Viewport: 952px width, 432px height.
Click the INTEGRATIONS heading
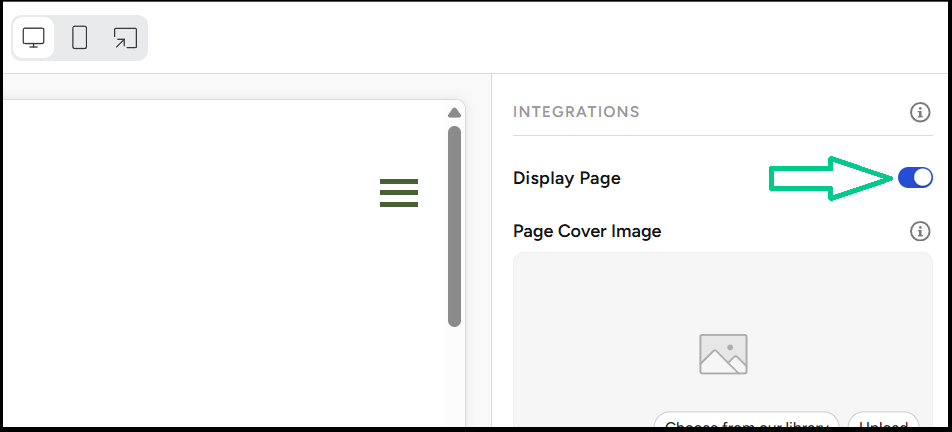click(576, 112)
